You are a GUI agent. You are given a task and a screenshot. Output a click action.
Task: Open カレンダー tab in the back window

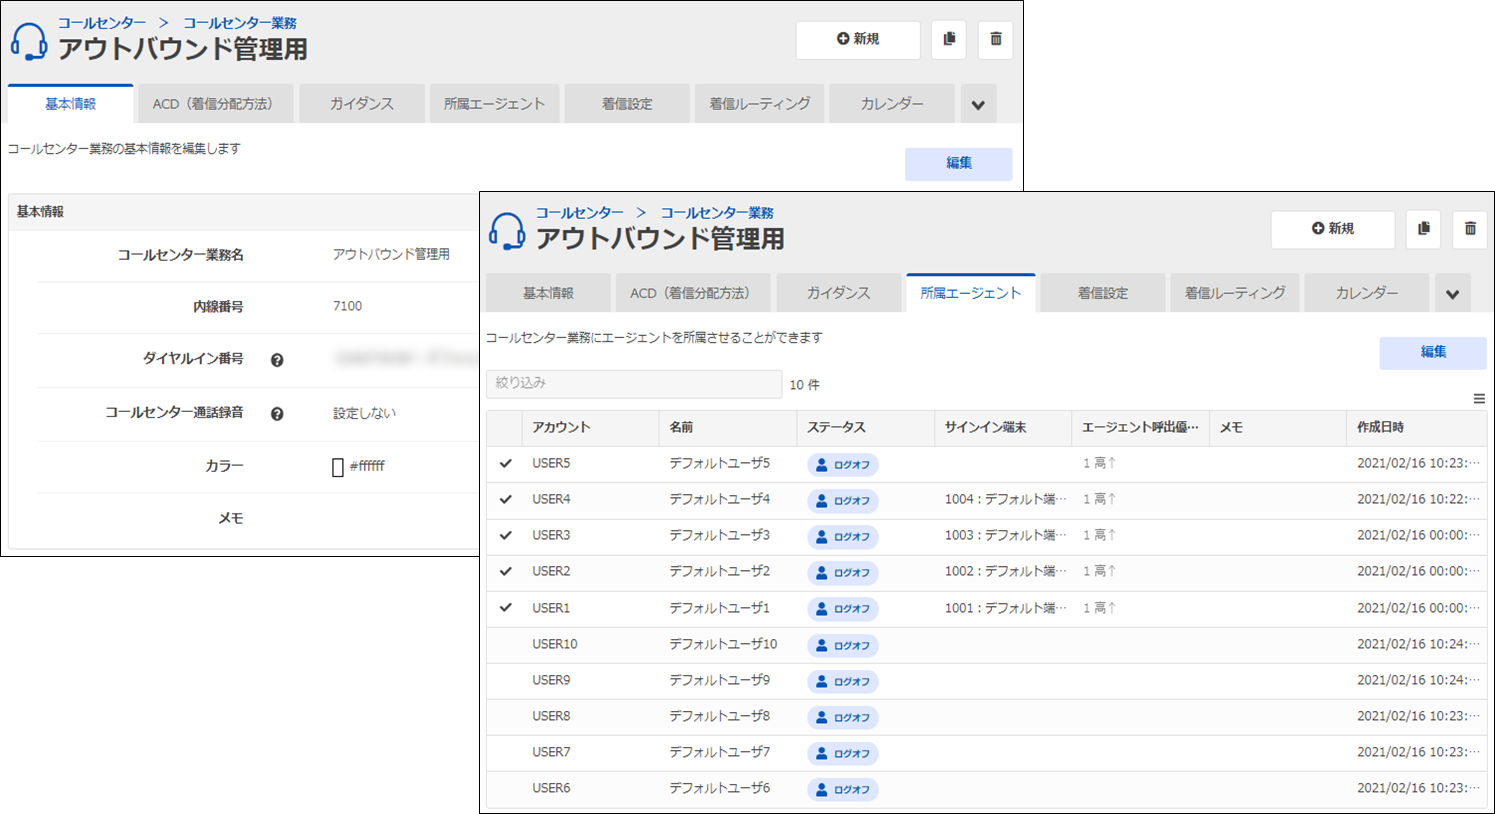coord(892,104)
